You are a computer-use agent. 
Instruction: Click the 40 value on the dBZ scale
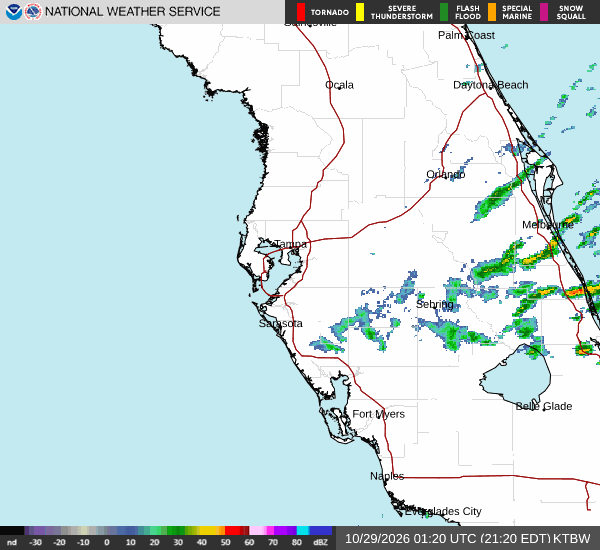pyautogui.click(x=202, y=542)
